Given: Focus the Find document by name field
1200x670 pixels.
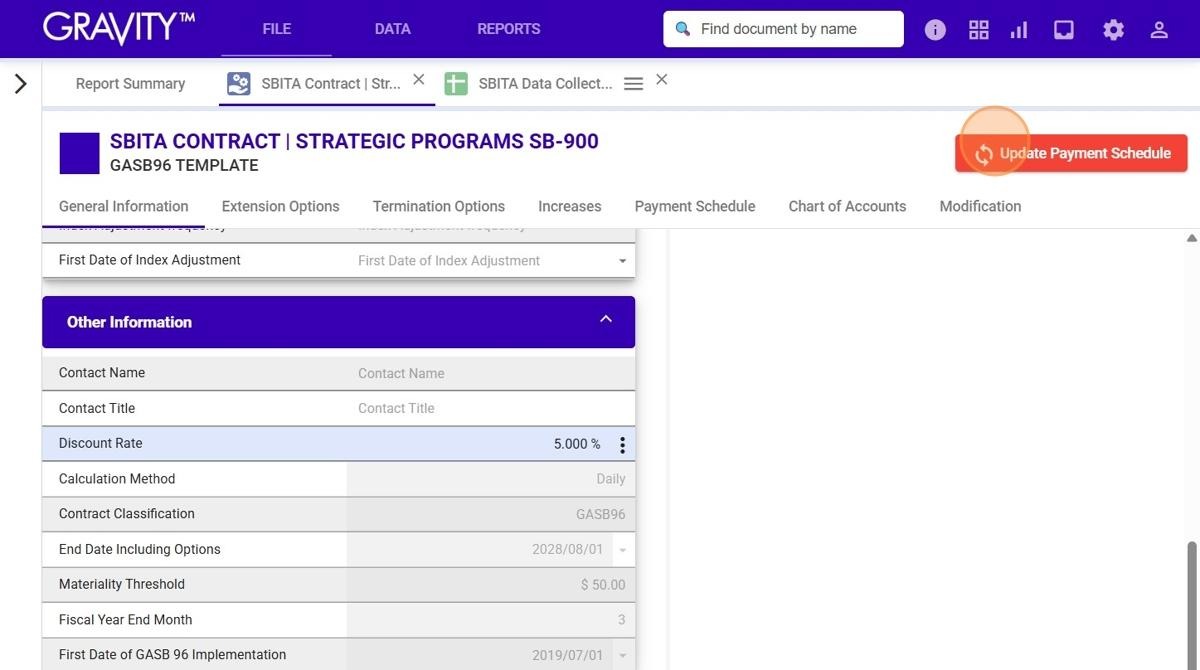Looking at the screenshot, I should coord(783,29).
